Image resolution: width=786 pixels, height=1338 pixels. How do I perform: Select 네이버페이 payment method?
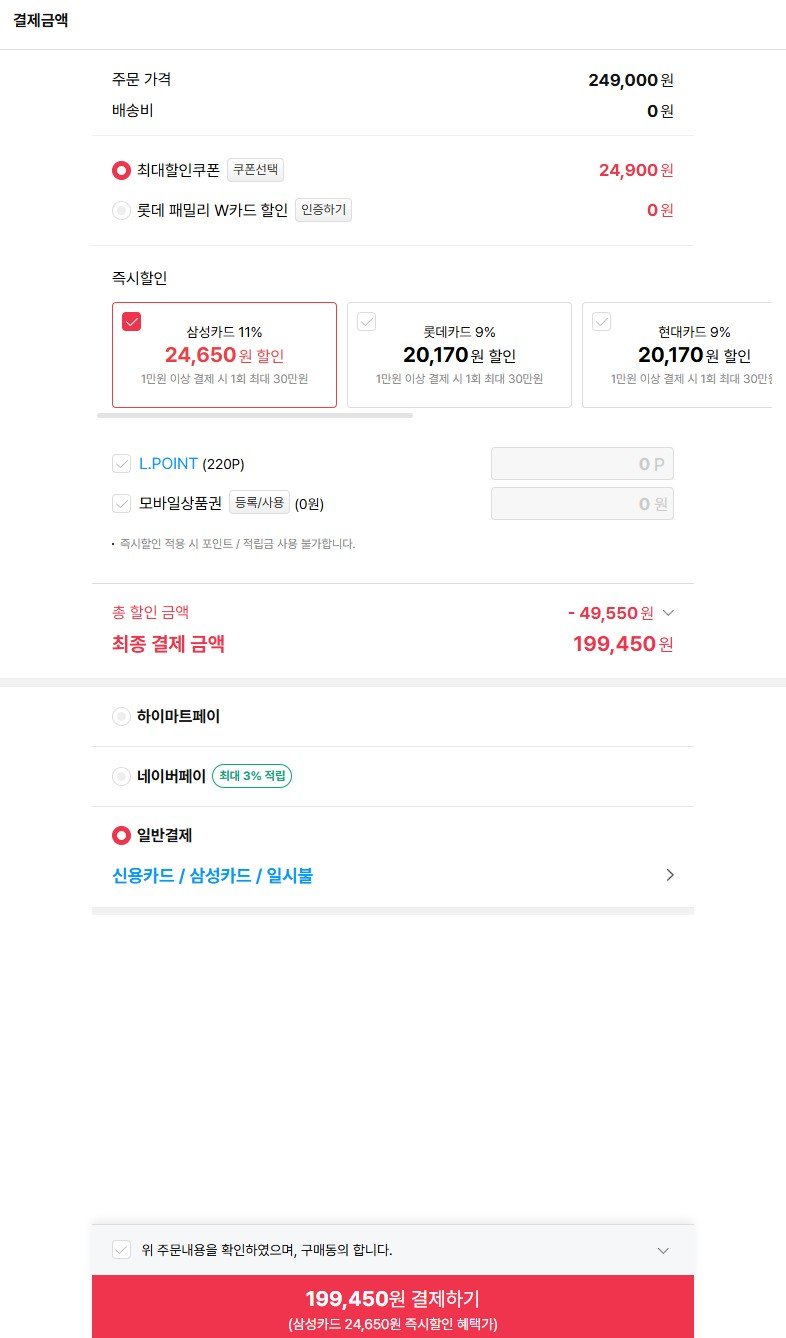click(x=122, y=776)
